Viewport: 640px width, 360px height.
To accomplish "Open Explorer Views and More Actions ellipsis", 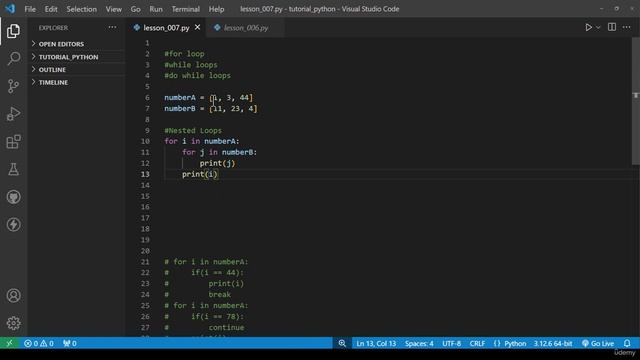I will click(112, 27).
